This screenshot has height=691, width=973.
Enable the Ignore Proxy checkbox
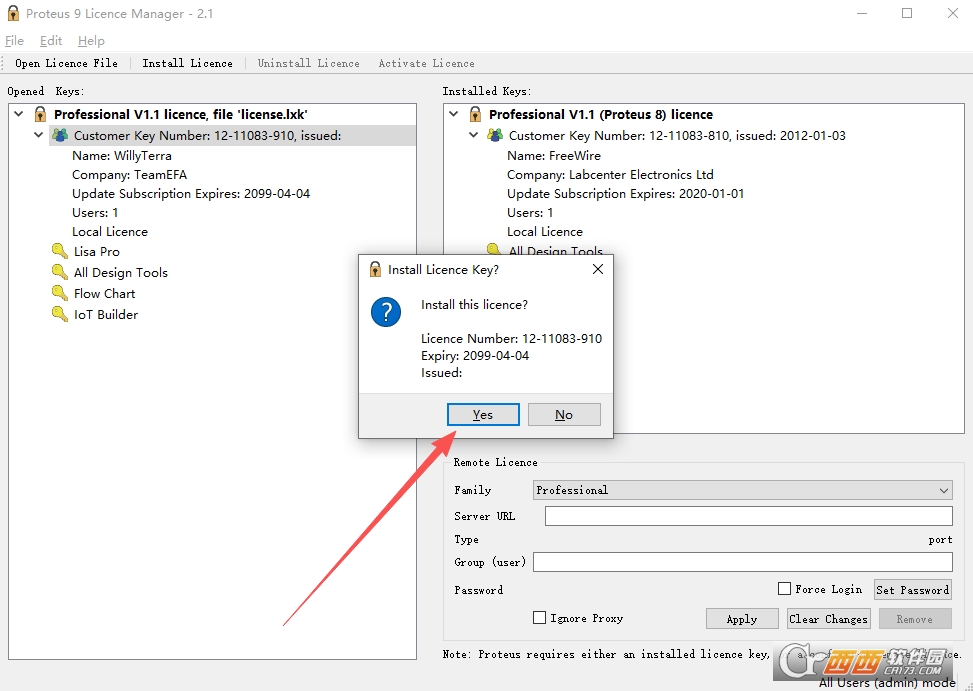[x=540, y=618]
